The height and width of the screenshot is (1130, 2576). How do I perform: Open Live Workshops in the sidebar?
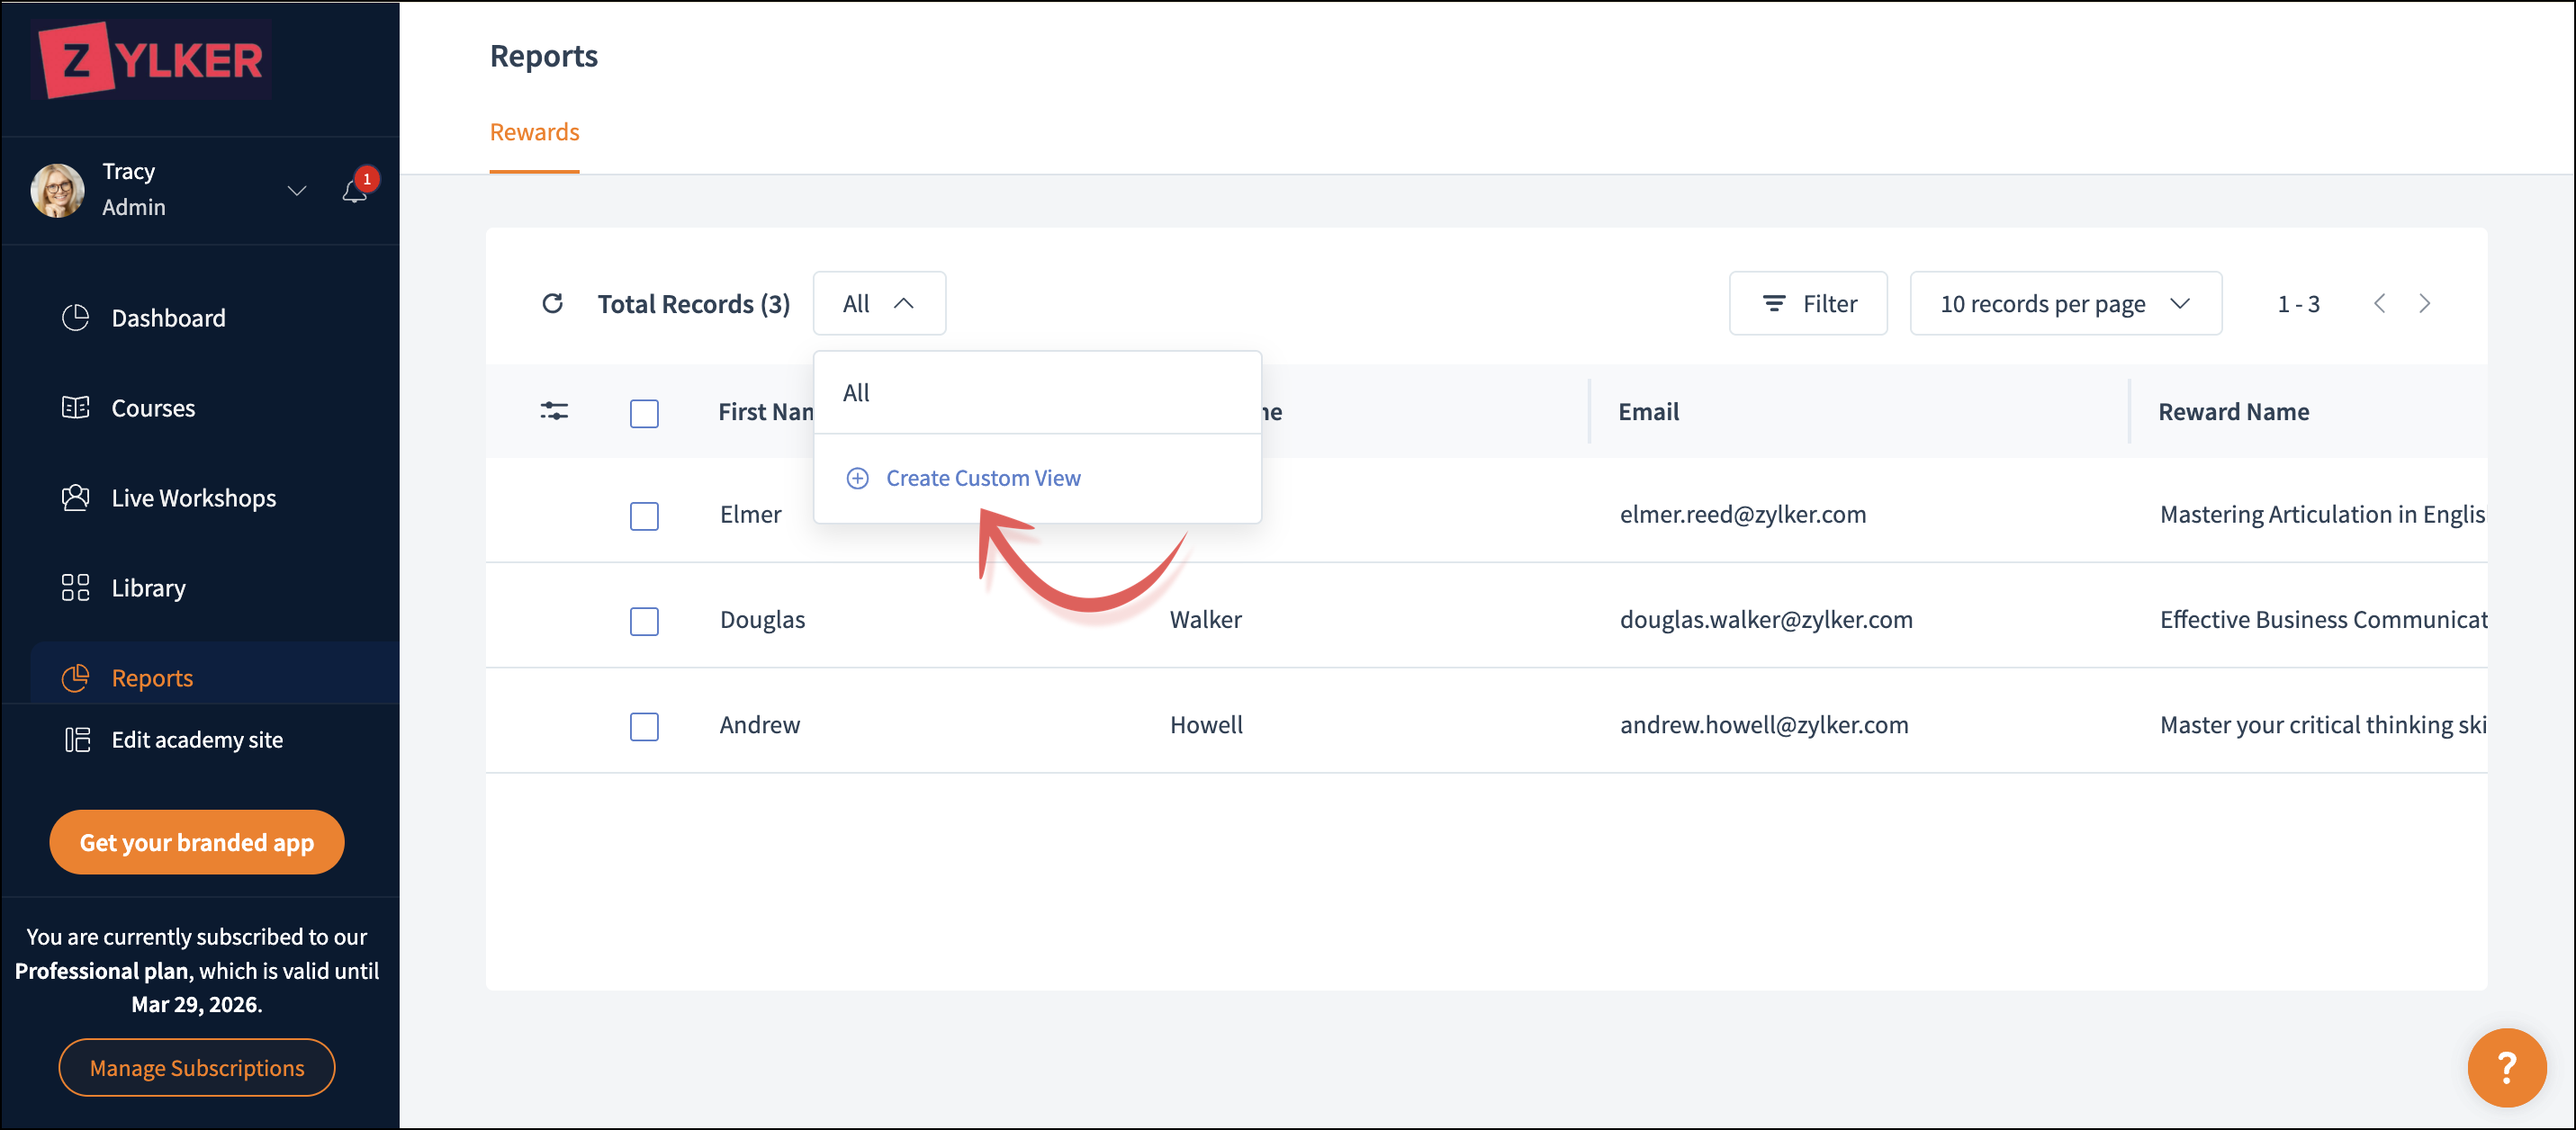(193, 498)
